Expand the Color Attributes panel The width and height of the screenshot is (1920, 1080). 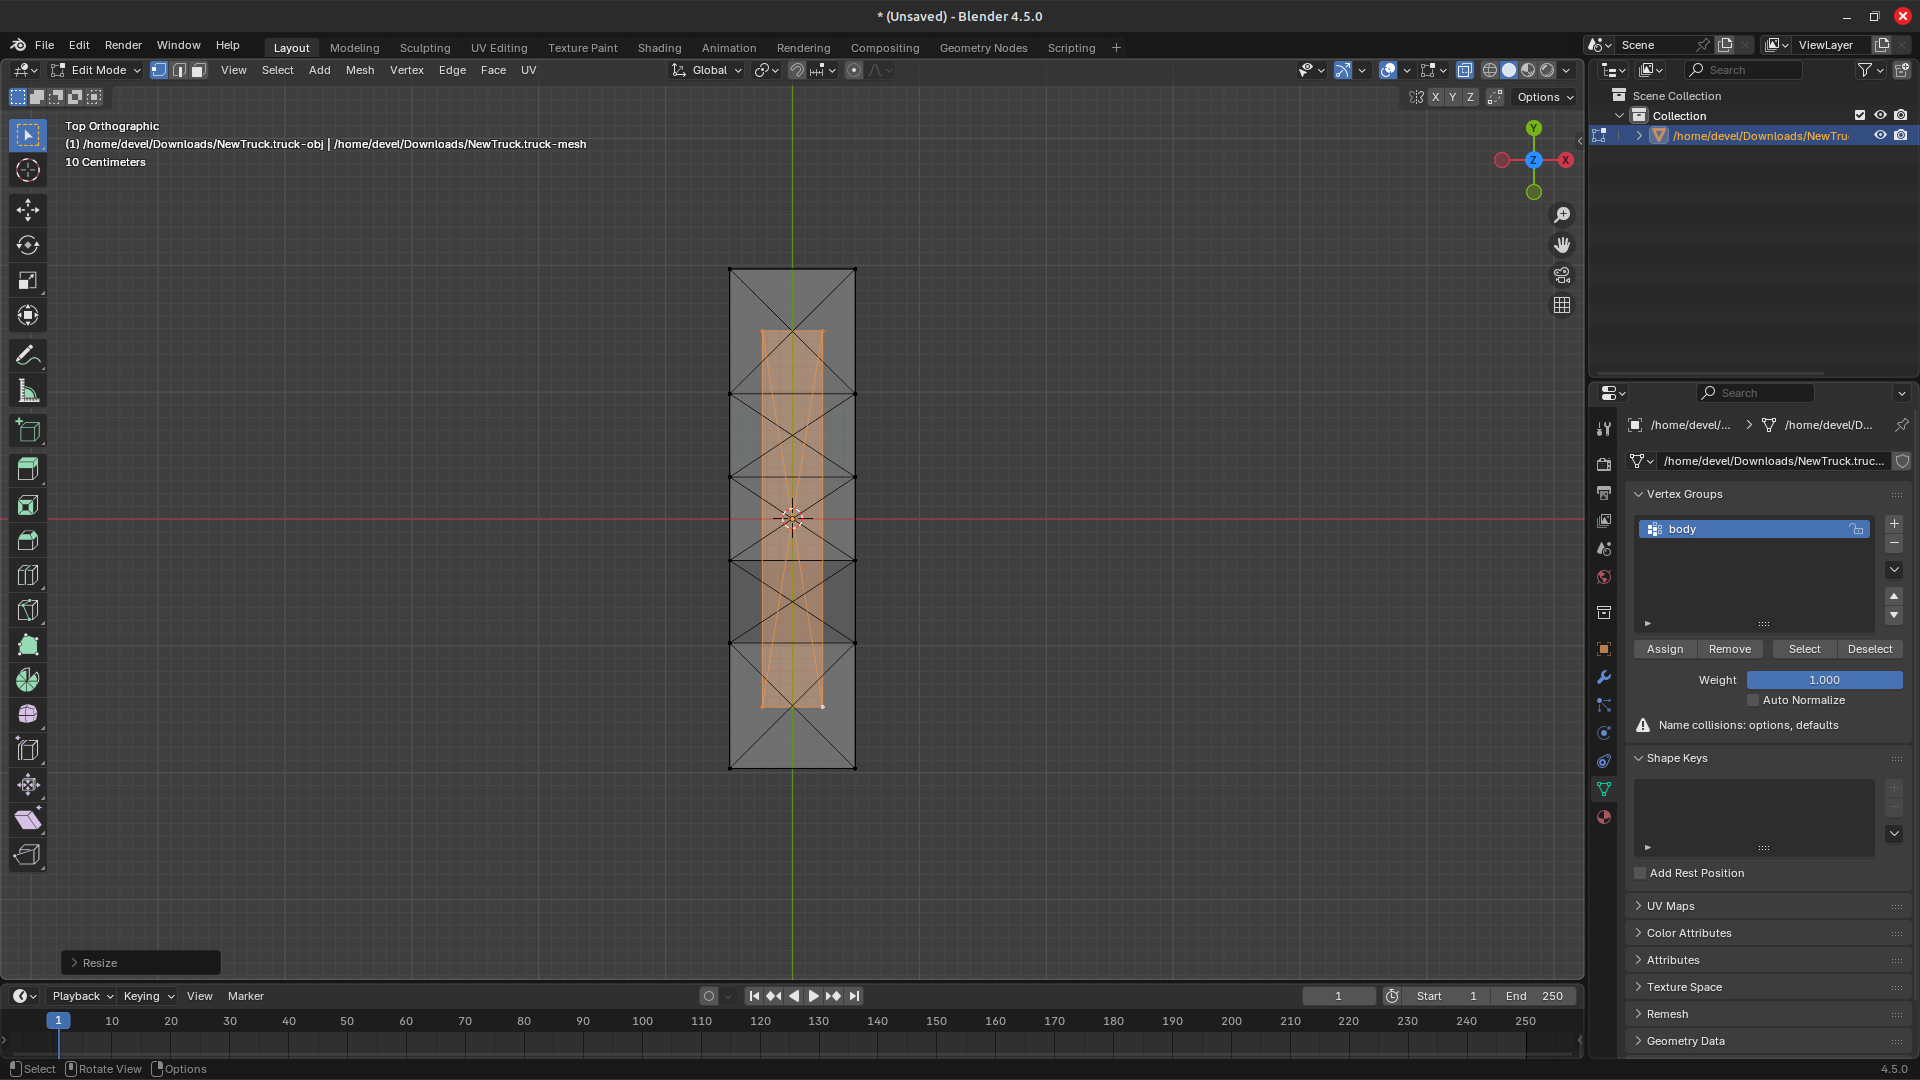pyautogui.click(x=1639, y=933)
